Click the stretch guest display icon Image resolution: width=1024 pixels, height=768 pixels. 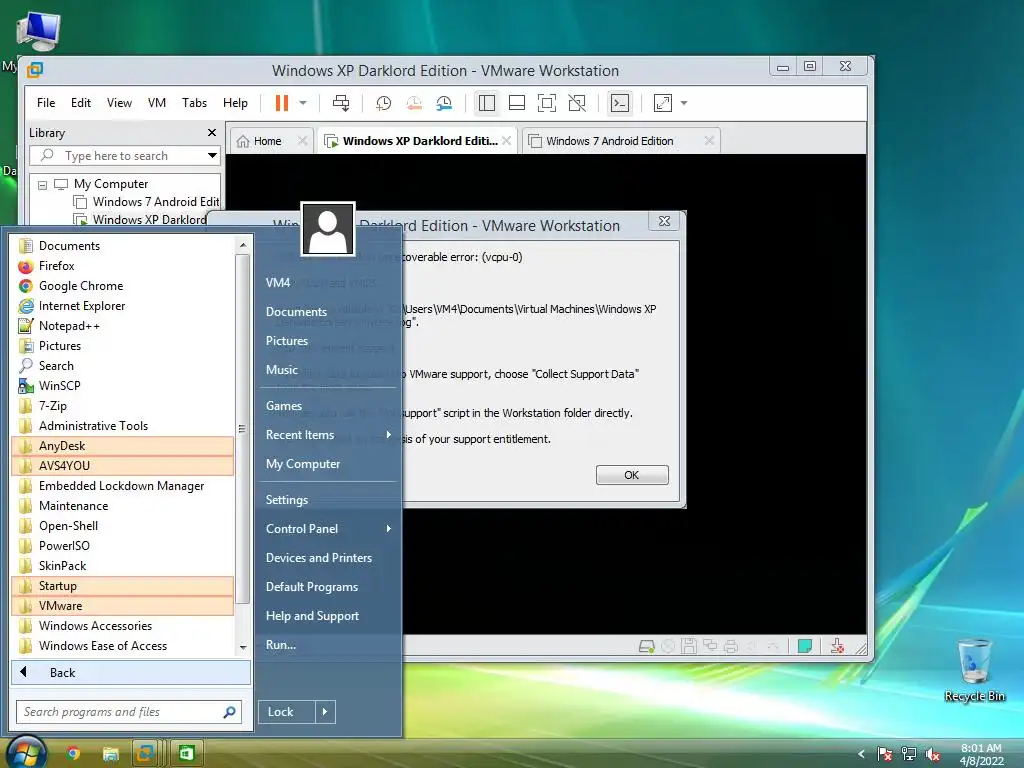tap(662, 103)
